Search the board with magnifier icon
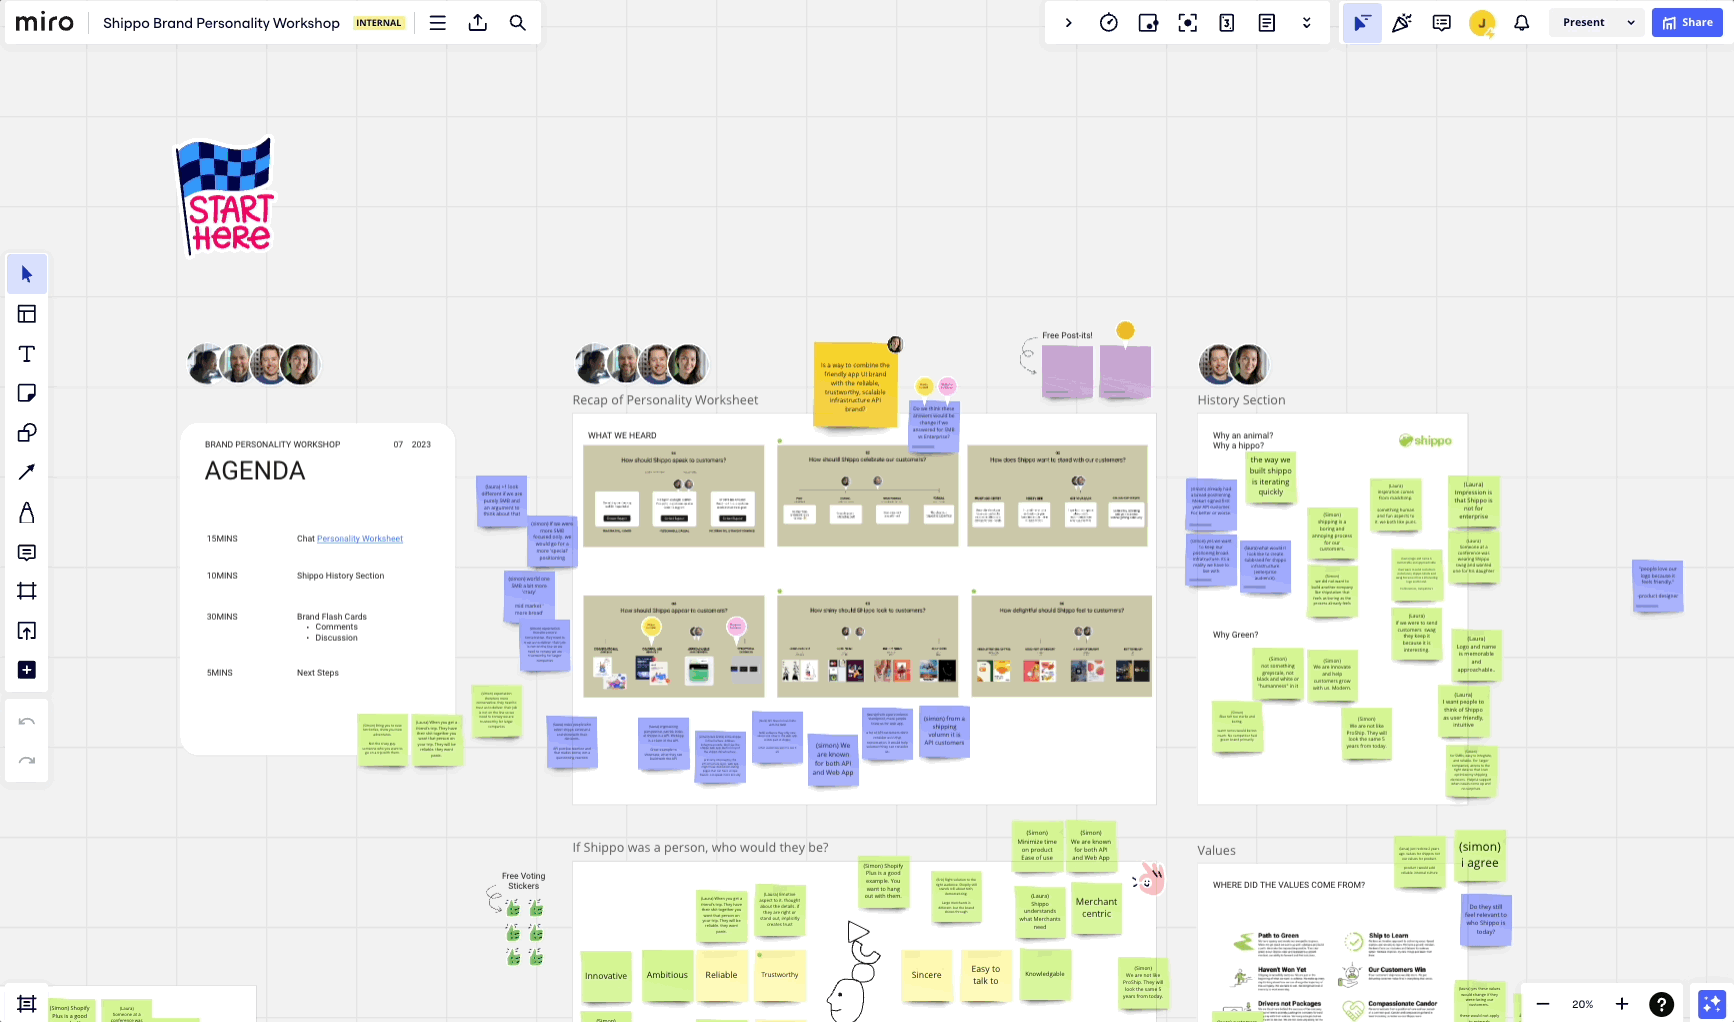 coord(518,23)
